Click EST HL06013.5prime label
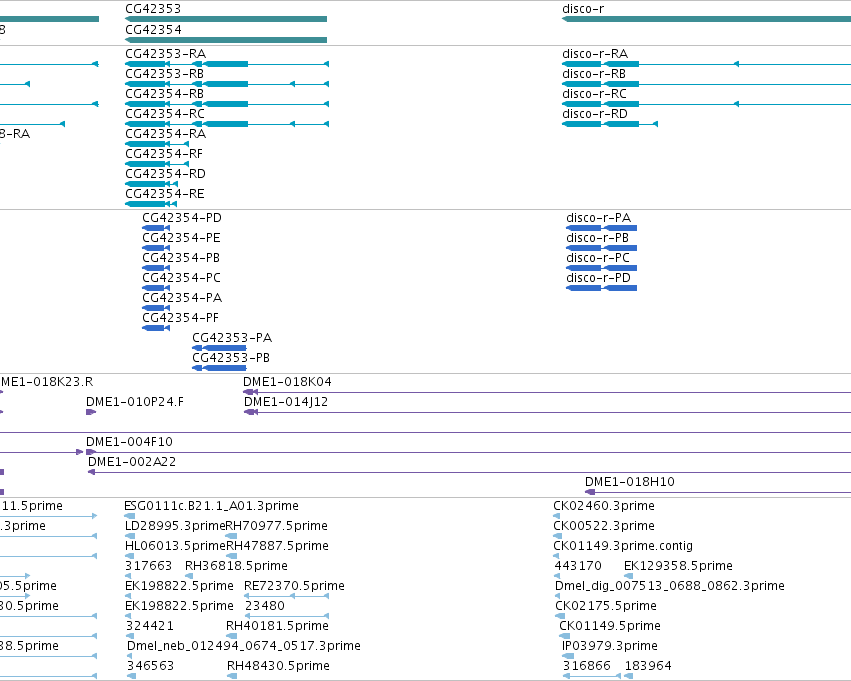This screenshot has height=681, width=851. tap(175, 546)
